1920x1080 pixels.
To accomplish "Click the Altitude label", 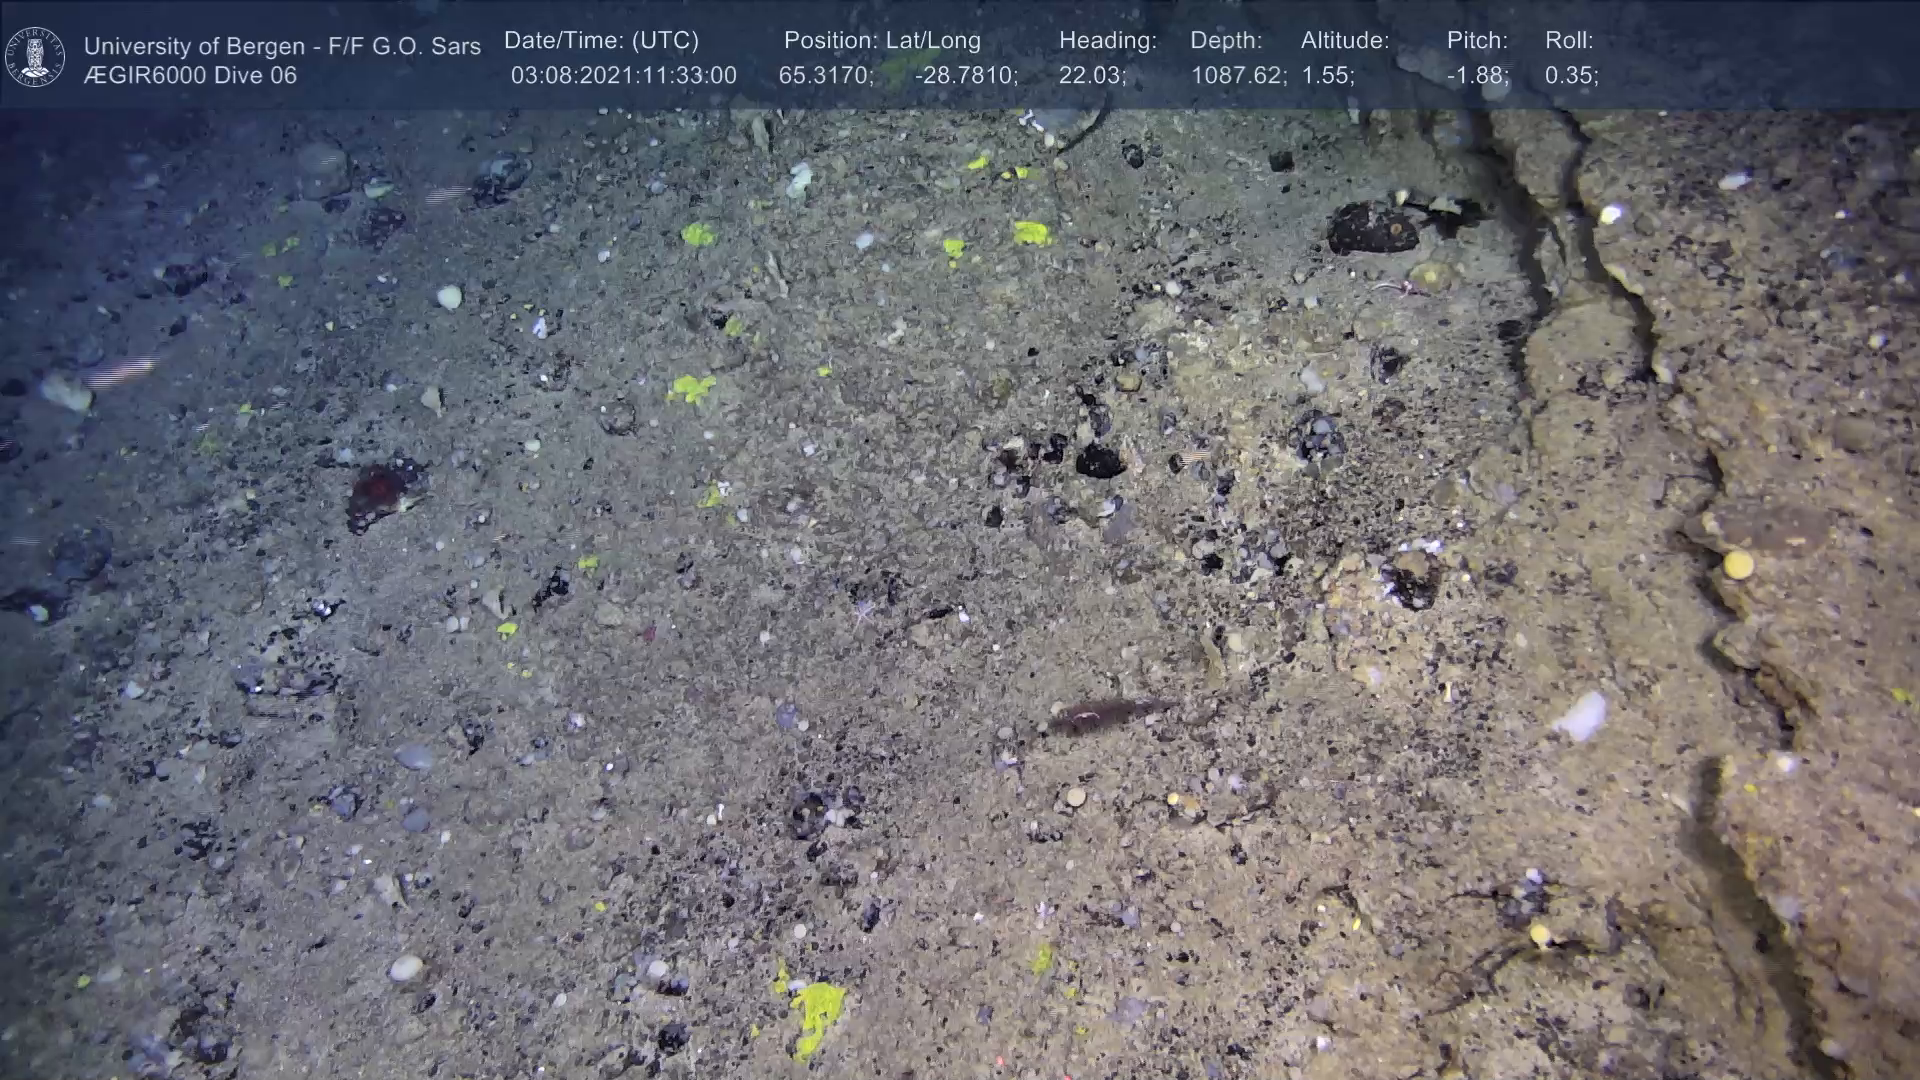I will coord(1344,41).
